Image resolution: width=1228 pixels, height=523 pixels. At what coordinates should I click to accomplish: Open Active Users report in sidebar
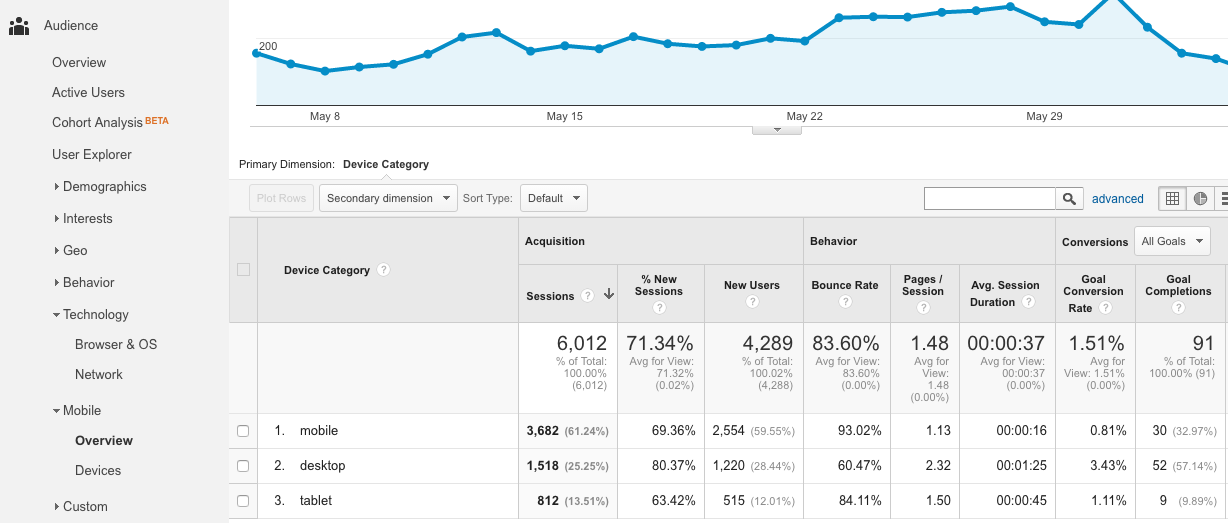pyautogui.click(x=88, y=93)
